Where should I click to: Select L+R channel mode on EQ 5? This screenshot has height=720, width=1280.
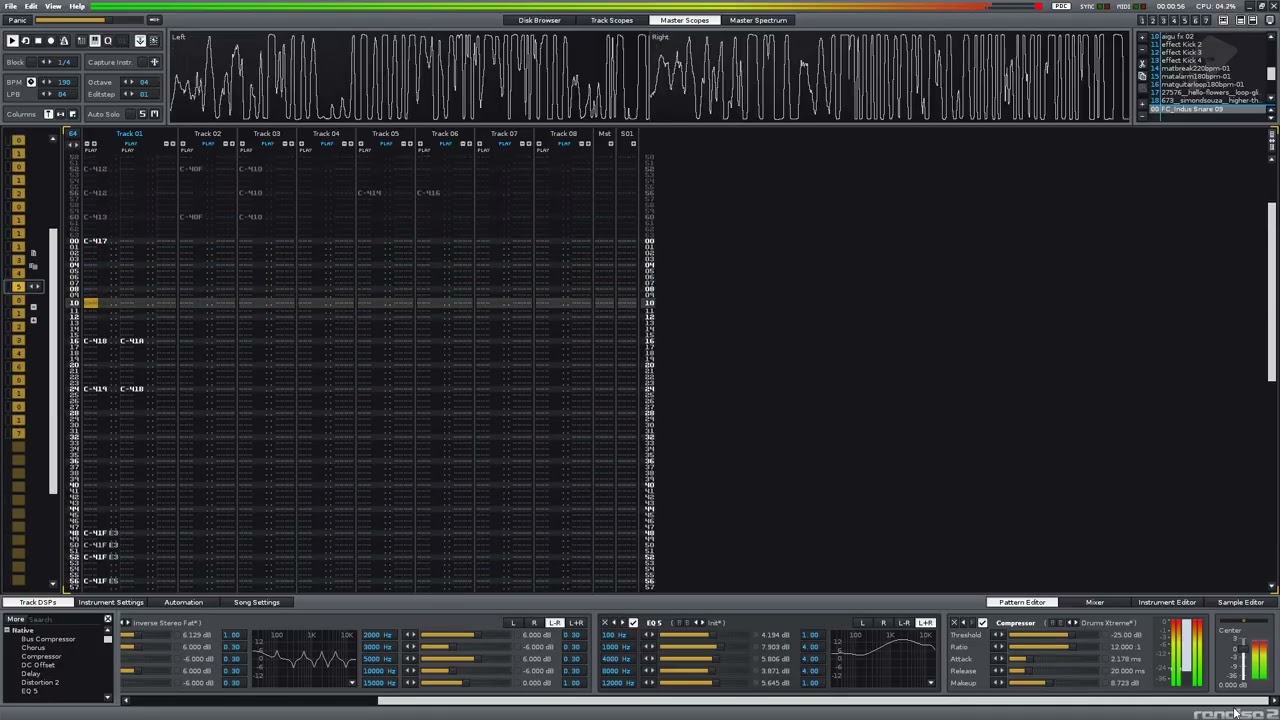(925, 622)
